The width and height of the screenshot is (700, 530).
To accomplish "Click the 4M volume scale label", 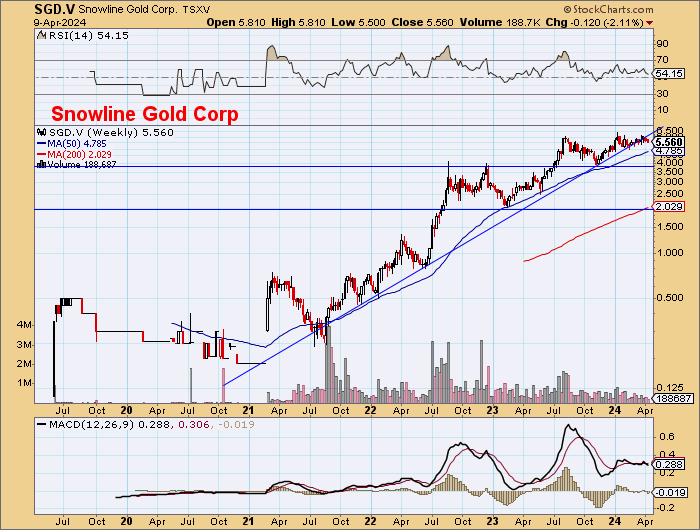I will point(24,325).
